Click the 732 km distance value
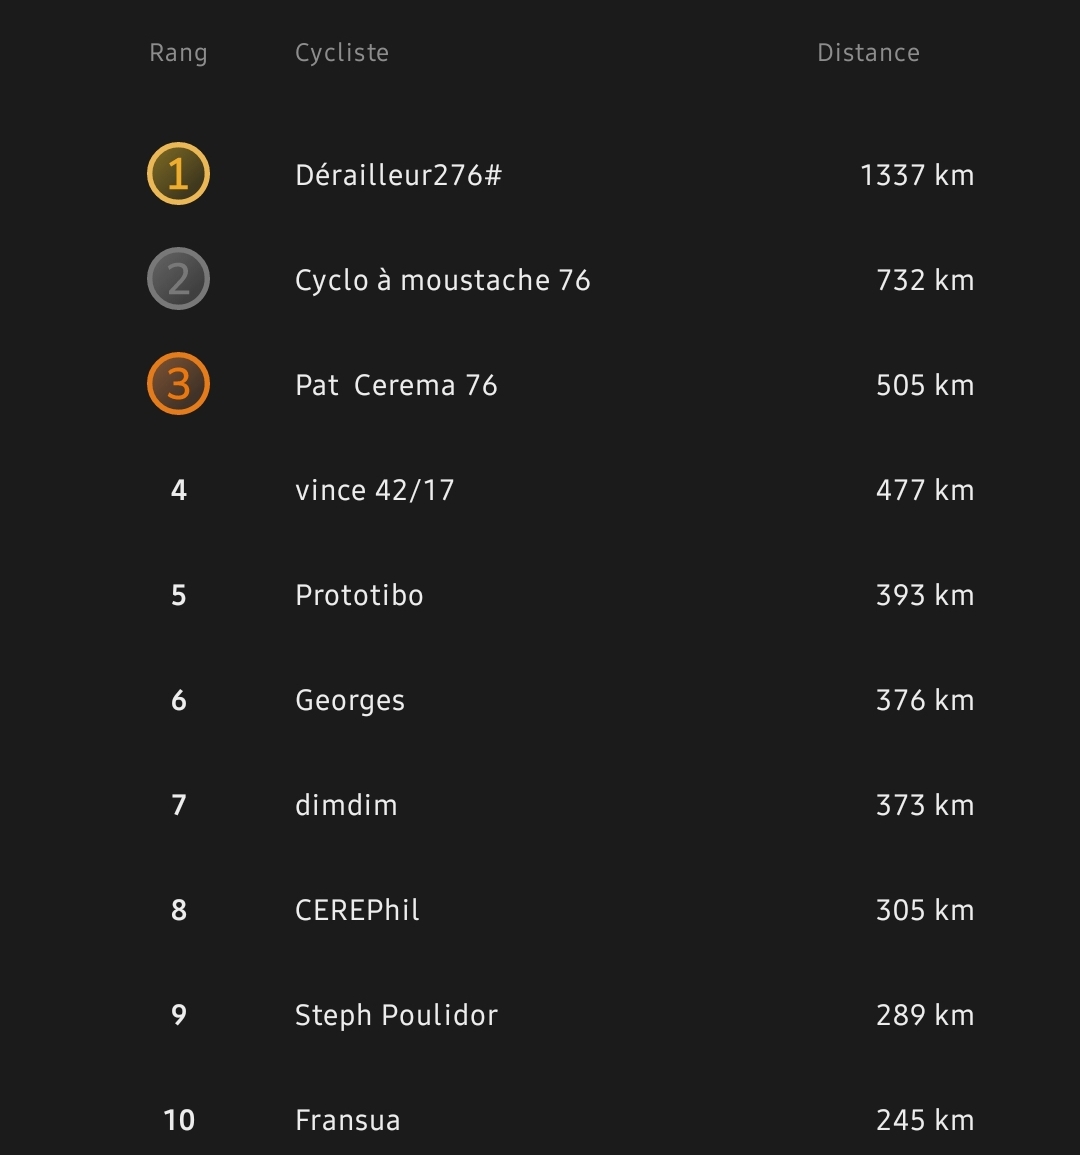 click(x=925, y=281)
